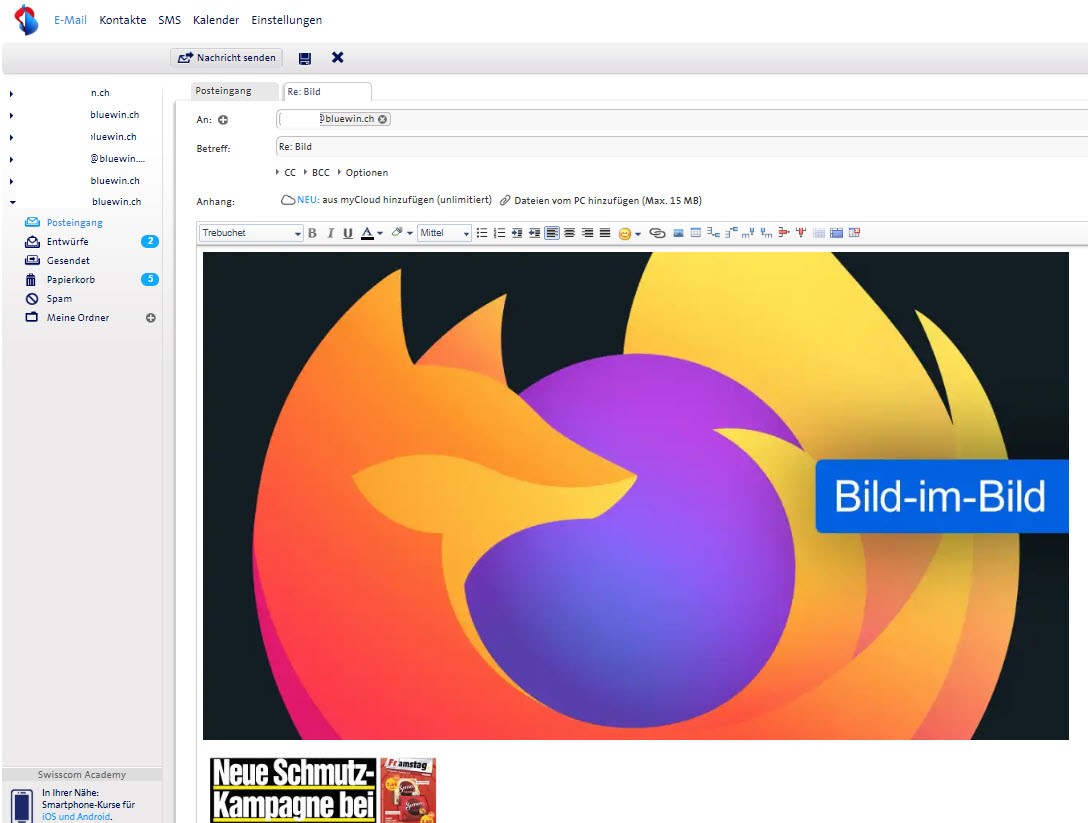The width and height of the screenshot is (1088, 823).
Task: Expand the Optionen section
Action: pyautogui.click(x=364, y=173)
